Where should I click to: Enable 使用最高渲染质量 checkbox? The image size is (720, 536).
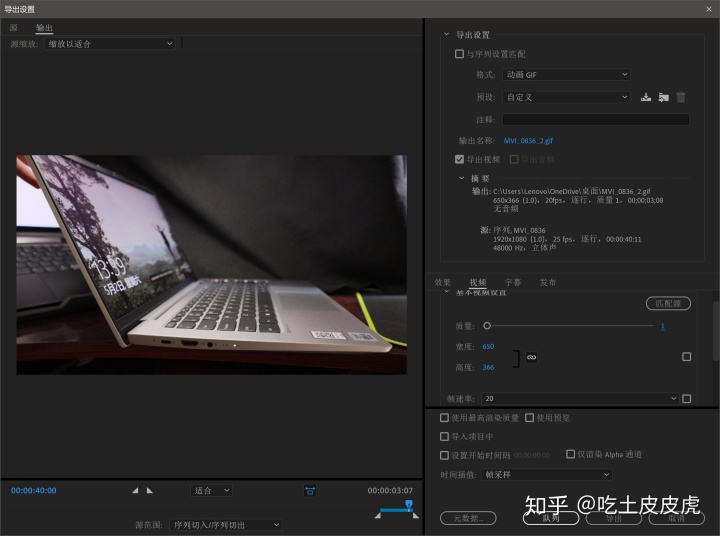coord(444,418)
